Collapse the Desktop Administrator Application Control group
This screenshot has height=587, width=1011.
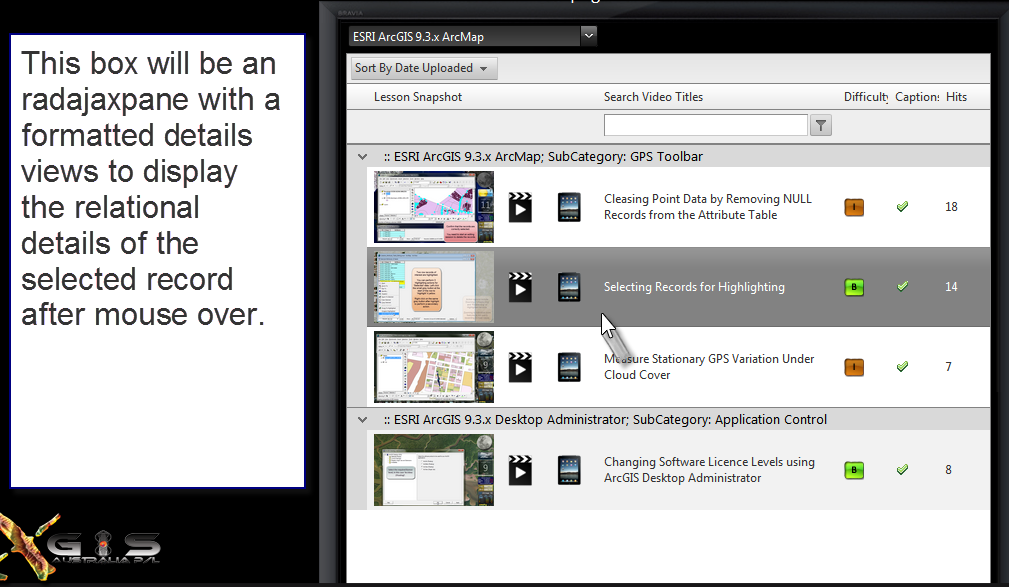point(362,420)
